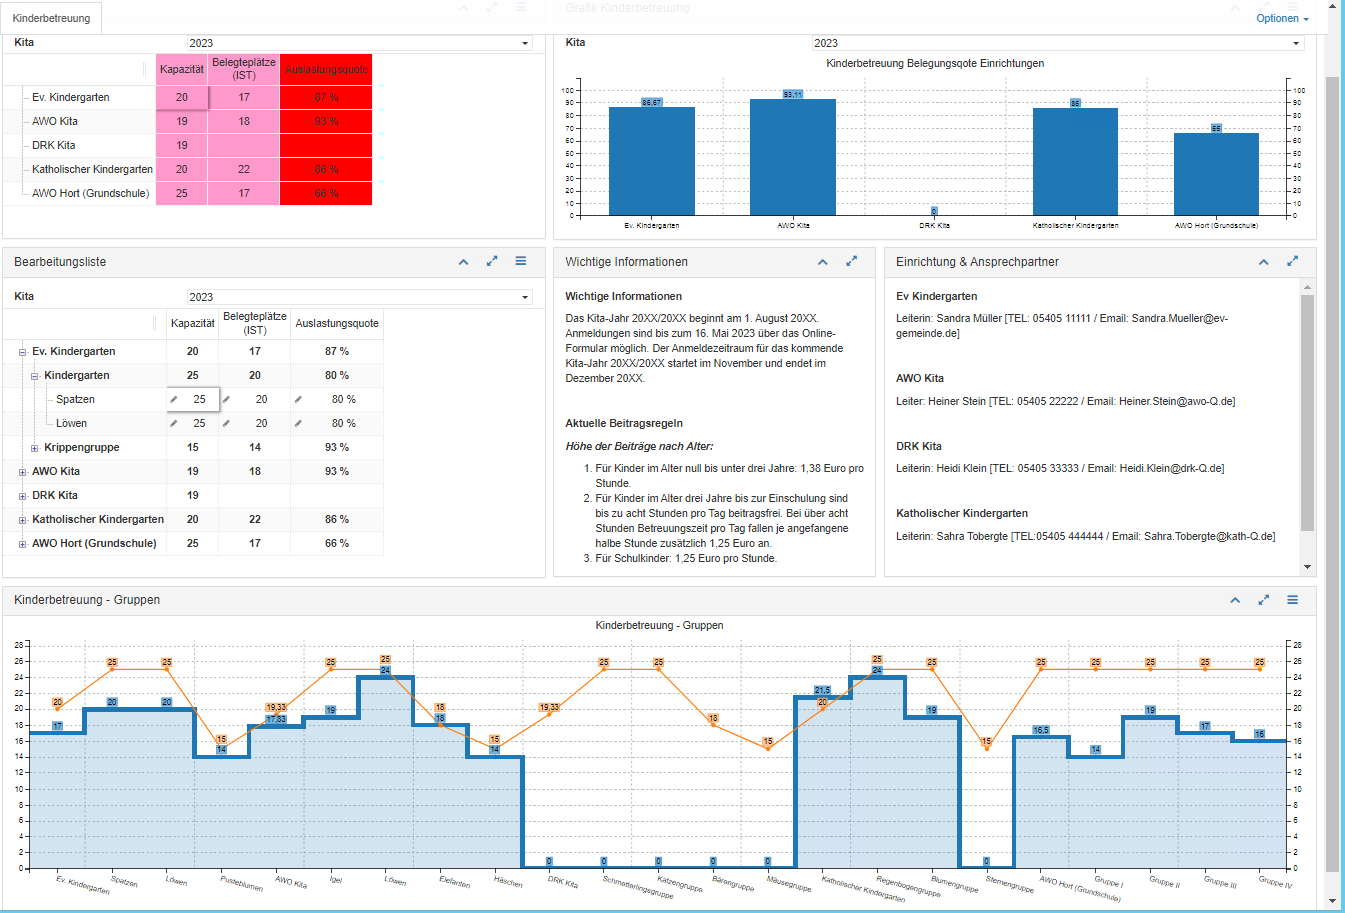Edit Spatzen Kapazität with pencil icon

[174, 399]
